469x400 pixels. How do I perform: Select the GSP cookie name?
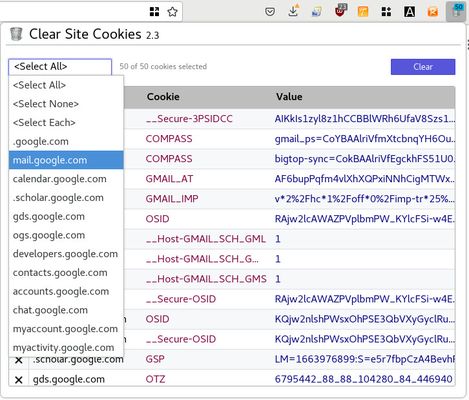[x=155, y=359]
